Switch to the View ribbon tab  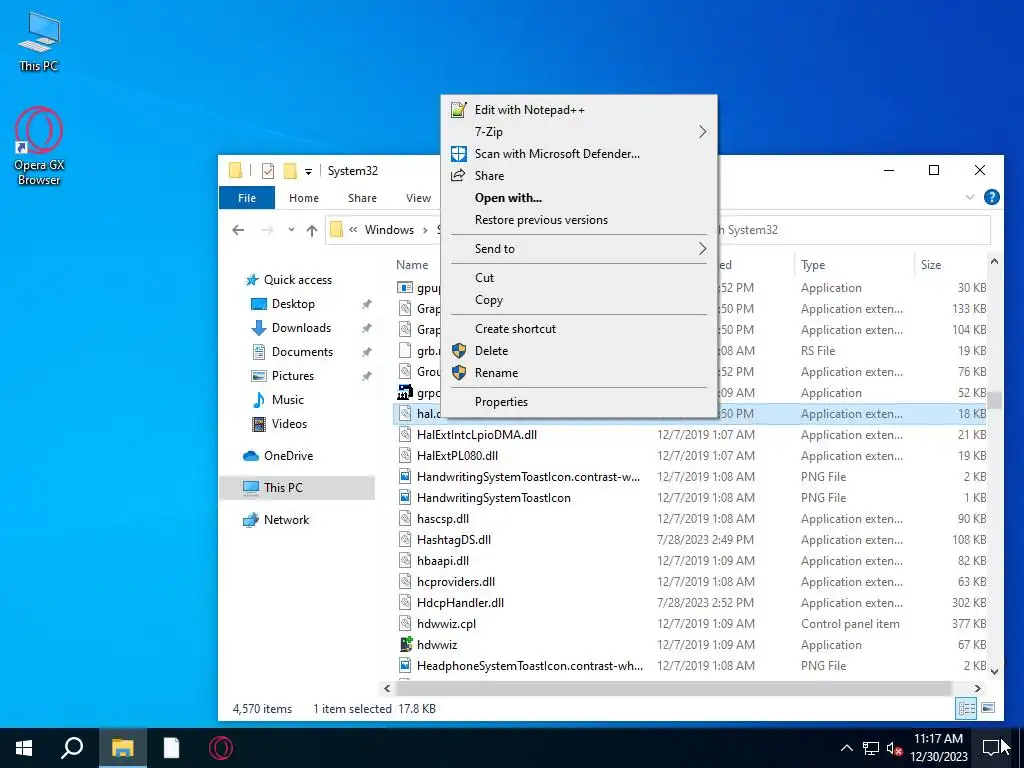click(418, 198)
